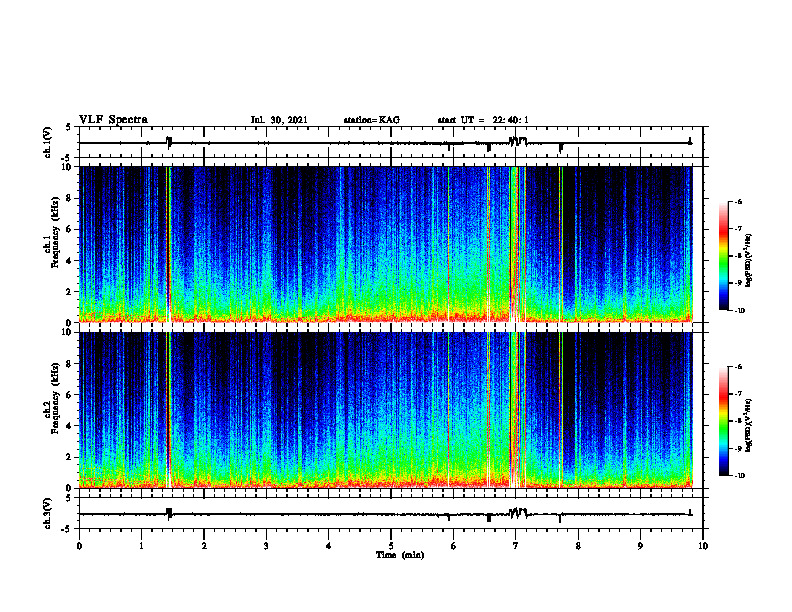
Task: Click the date "Jul. 30, 2021"
Action: (279, 120)
